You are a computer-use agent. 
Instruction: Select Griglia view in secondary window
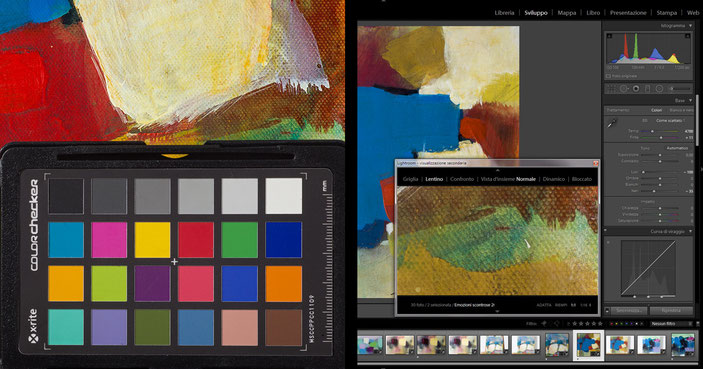410,179
